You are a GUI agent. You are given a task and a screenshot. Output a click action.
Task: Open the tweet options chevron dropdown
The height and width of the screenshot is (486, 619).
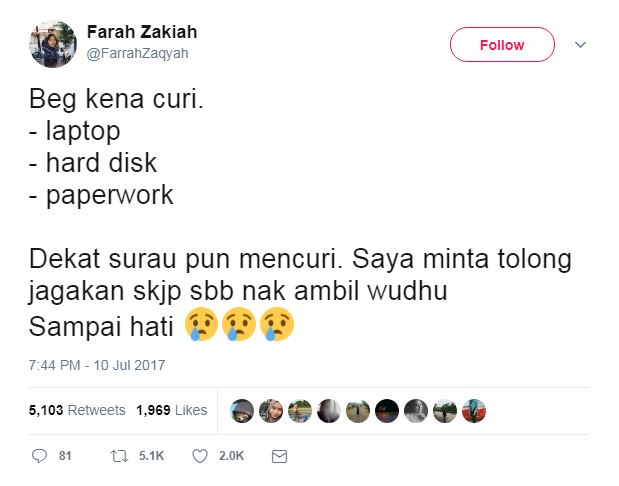pyautogui.click(x=580, y=45)
